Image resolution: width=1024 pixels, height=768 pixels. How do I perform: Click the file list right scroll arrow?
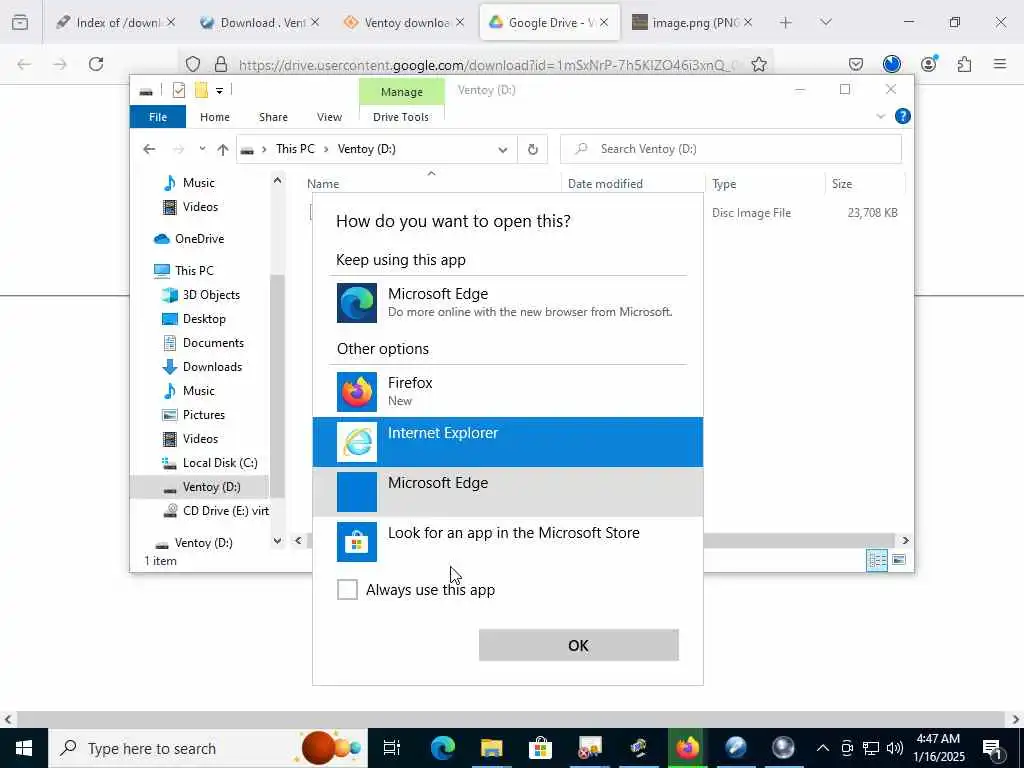coord(906,541)
